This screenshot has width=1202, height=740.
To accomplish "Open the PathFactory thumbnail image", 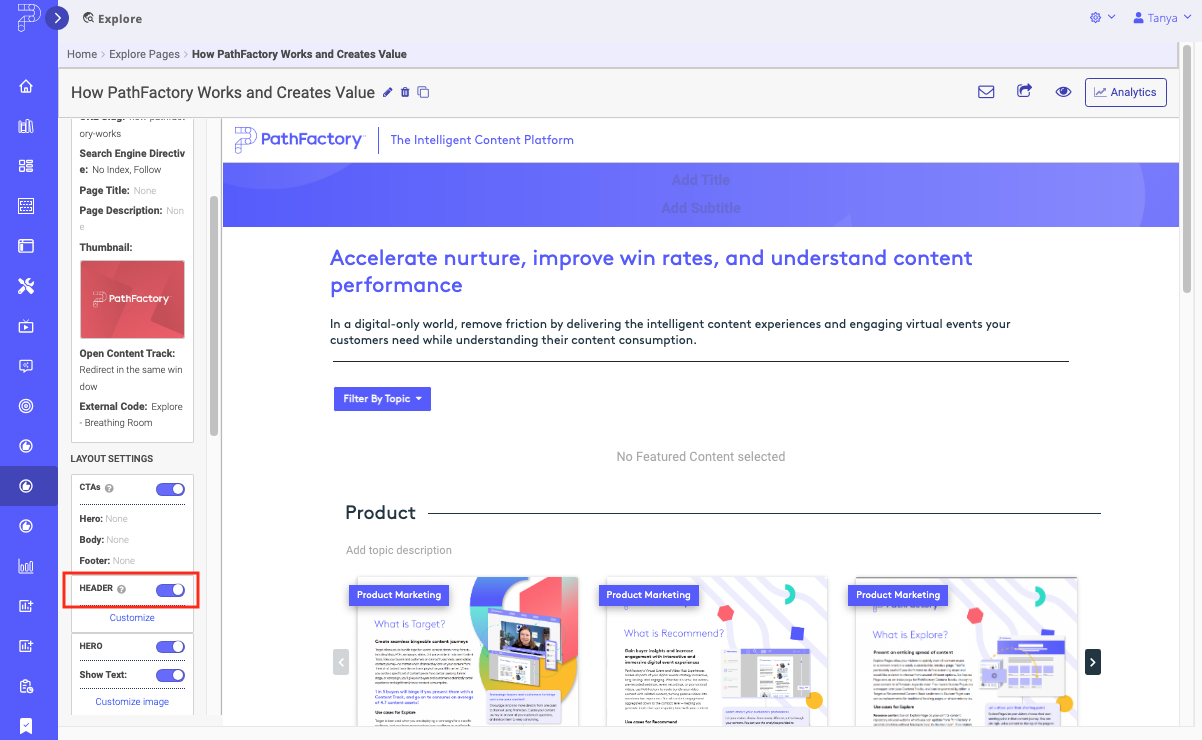I will pos(132,298).
